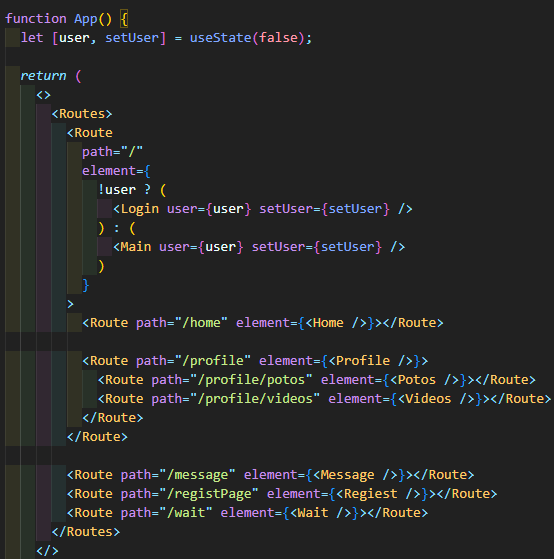The height and width of the screenshot is (559, 554).
Task: Click the "Main" component name
Action: click(136, 247)
